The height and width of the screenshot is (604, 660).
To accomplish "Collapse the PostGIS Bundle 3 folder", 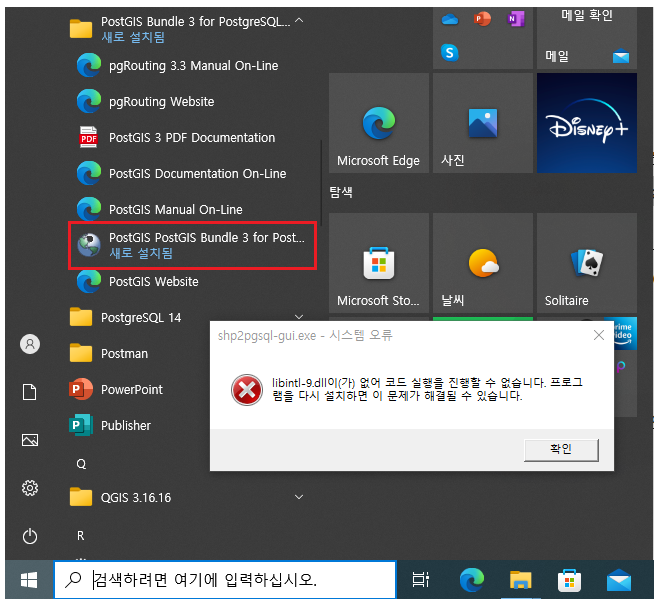I will 299,21.
